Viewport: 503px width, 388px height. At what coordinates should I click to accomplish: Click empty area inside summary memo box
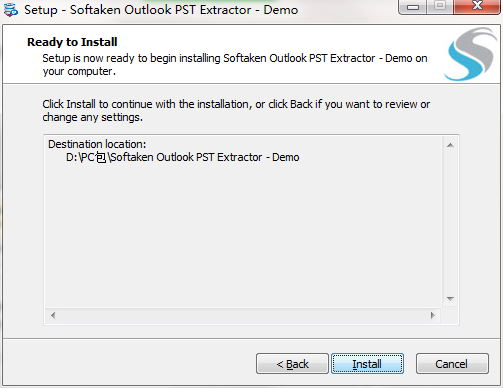tap(243, 233)
